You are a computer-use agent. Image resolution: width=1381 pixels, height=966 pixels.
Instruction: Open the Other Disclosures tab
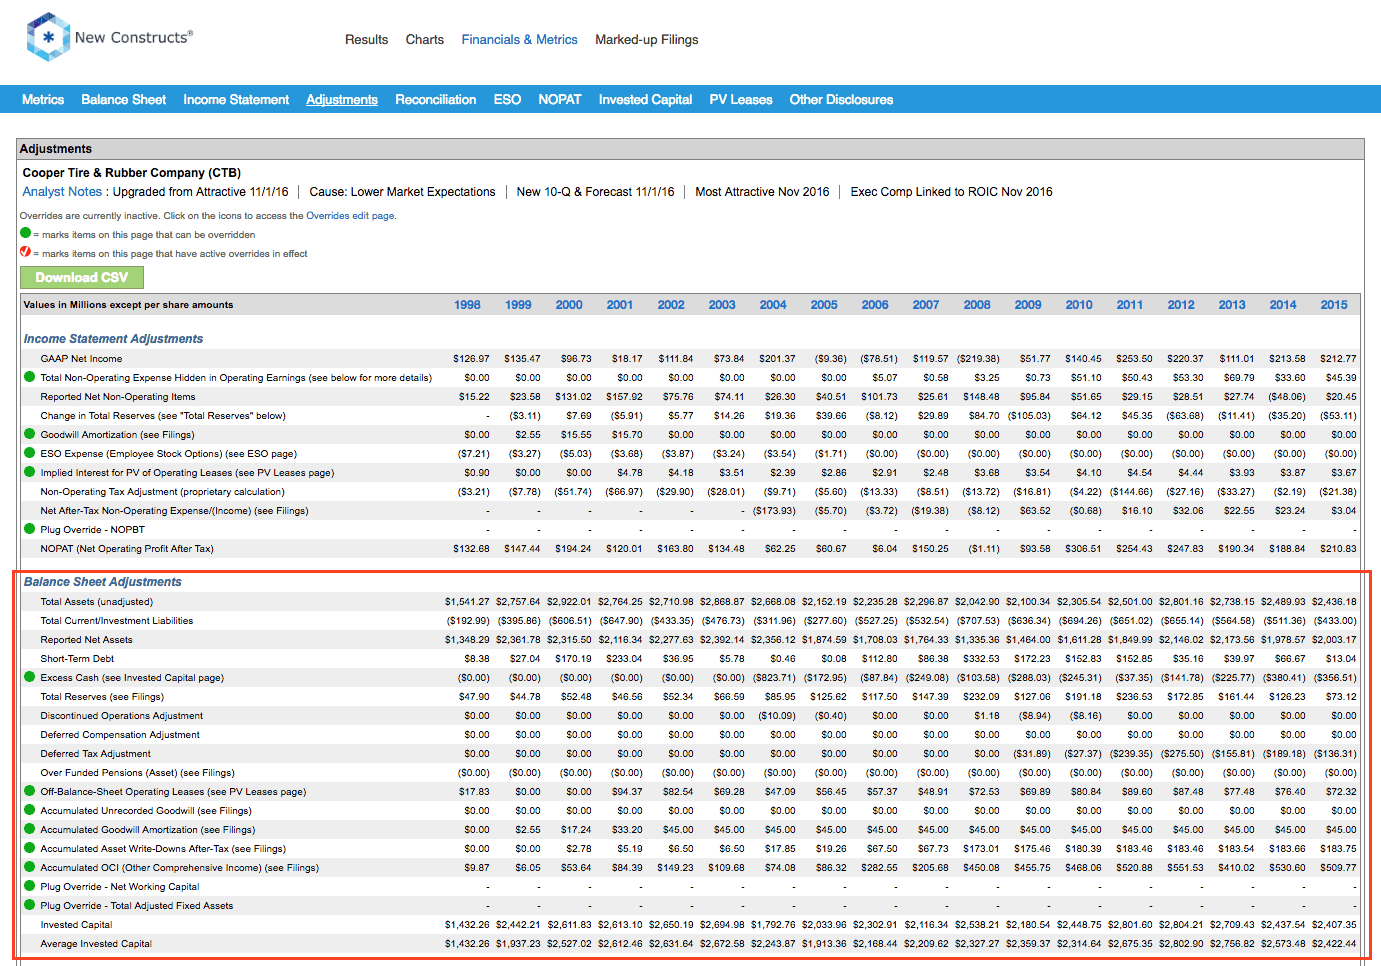841,100
